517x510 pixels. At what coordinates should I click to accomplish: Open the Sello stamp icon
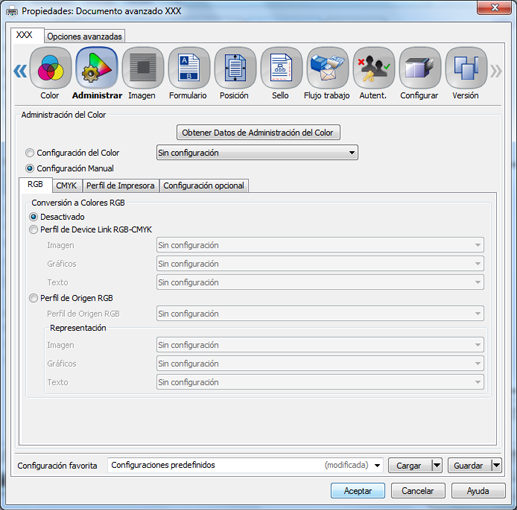point(281,68)
